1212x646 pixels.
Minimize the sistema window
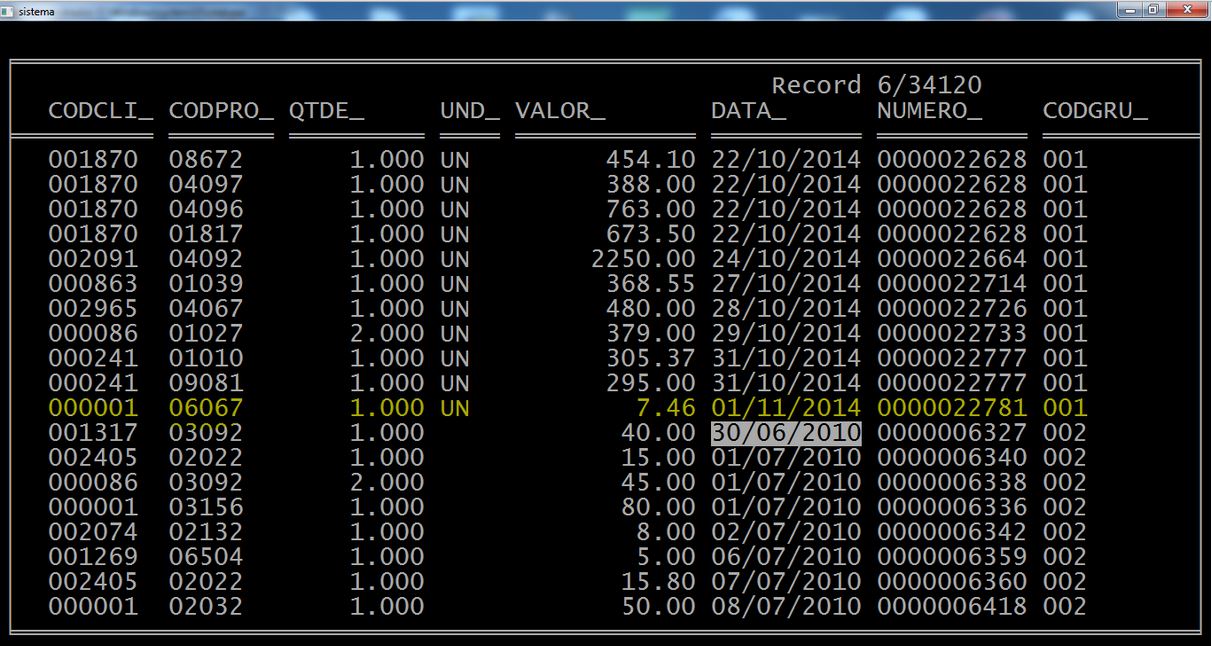pos(1130,9)
